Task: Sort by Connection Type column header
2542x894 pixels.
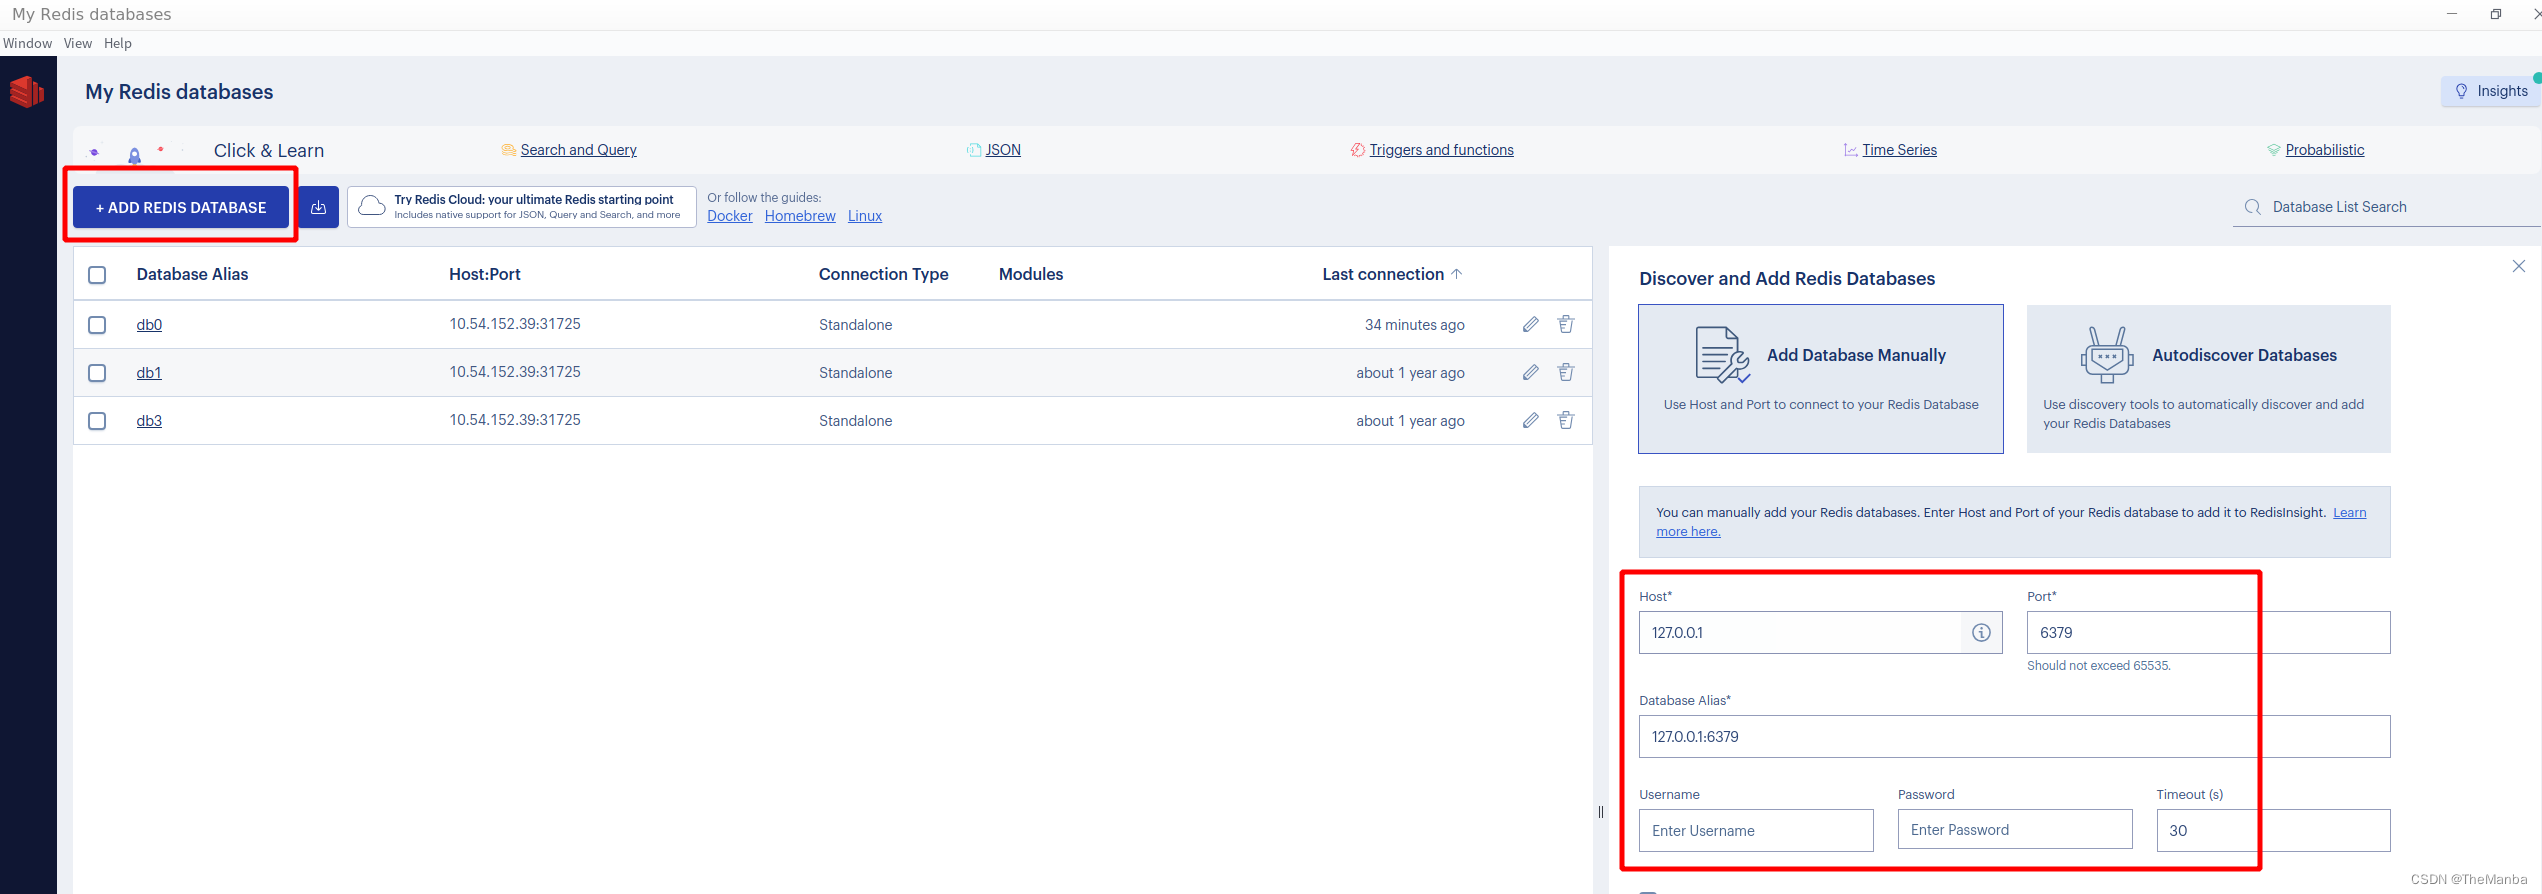Action: pos(883,274)
